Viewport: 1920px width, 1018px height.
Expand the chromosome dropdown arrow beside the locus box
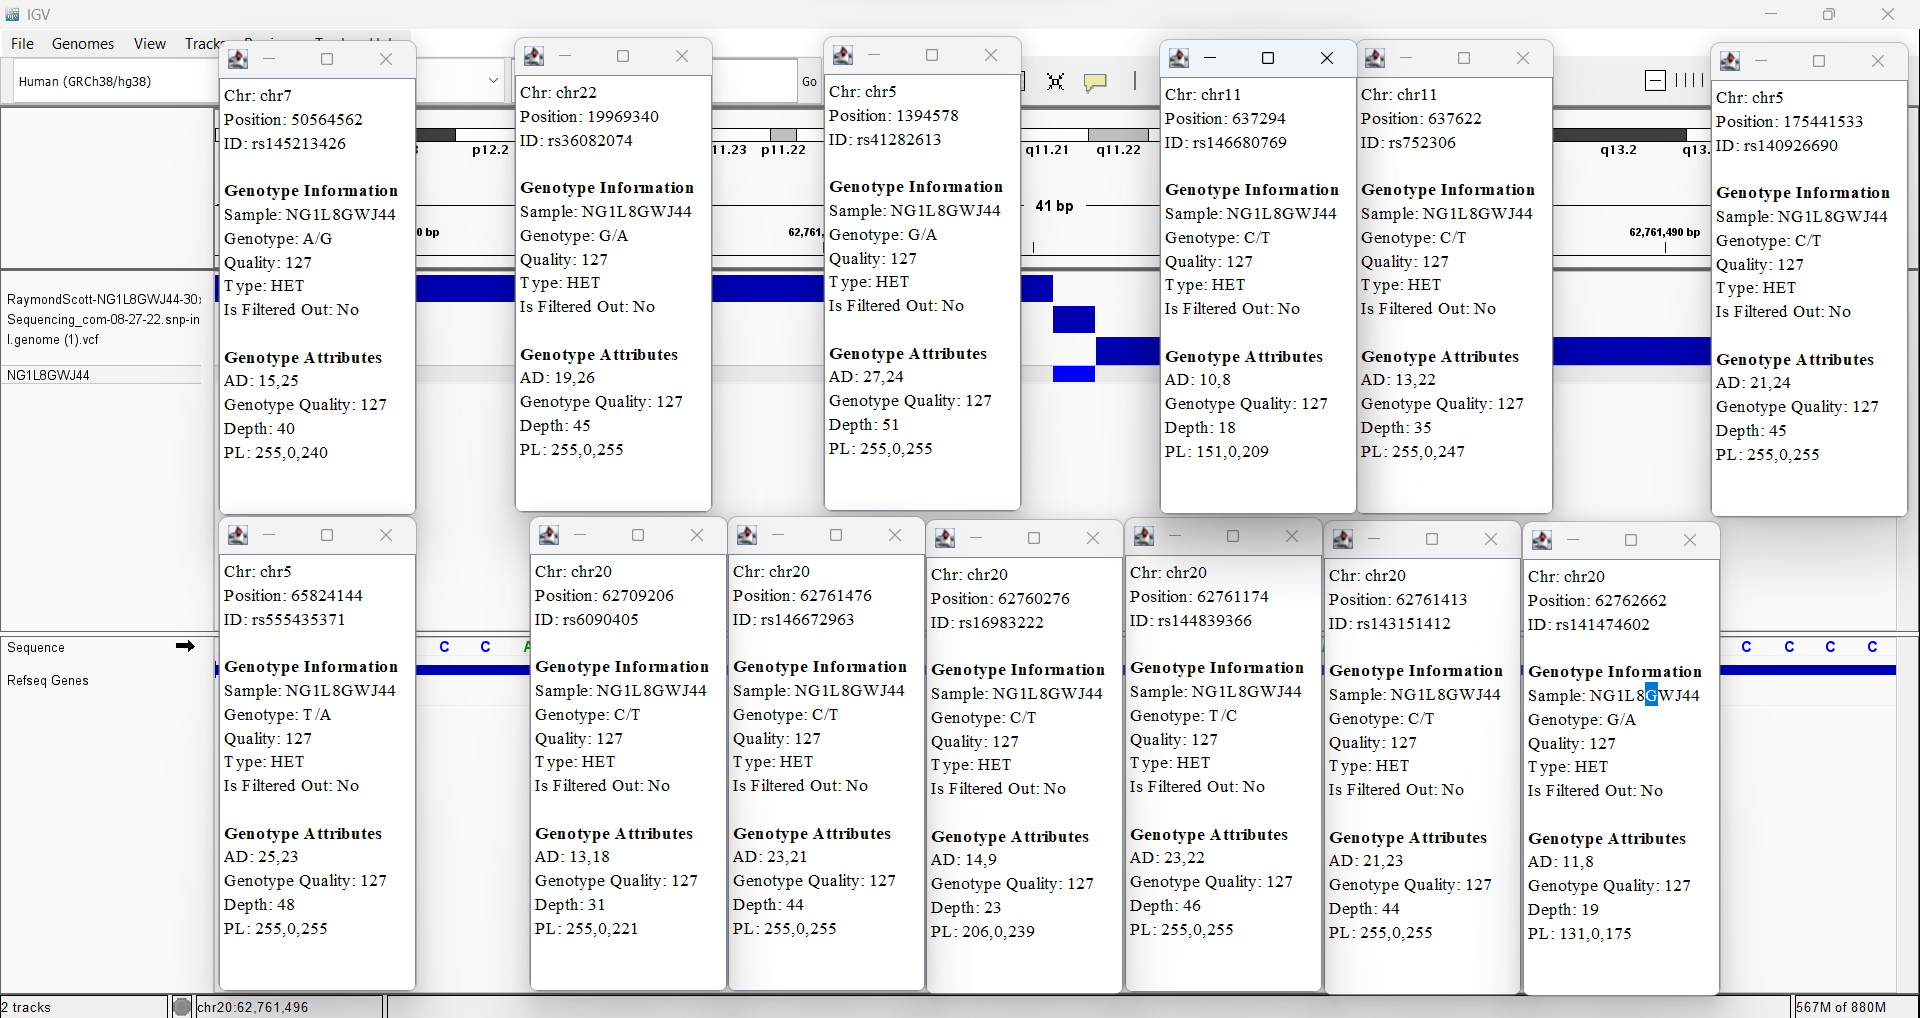(x=493, y=81)
